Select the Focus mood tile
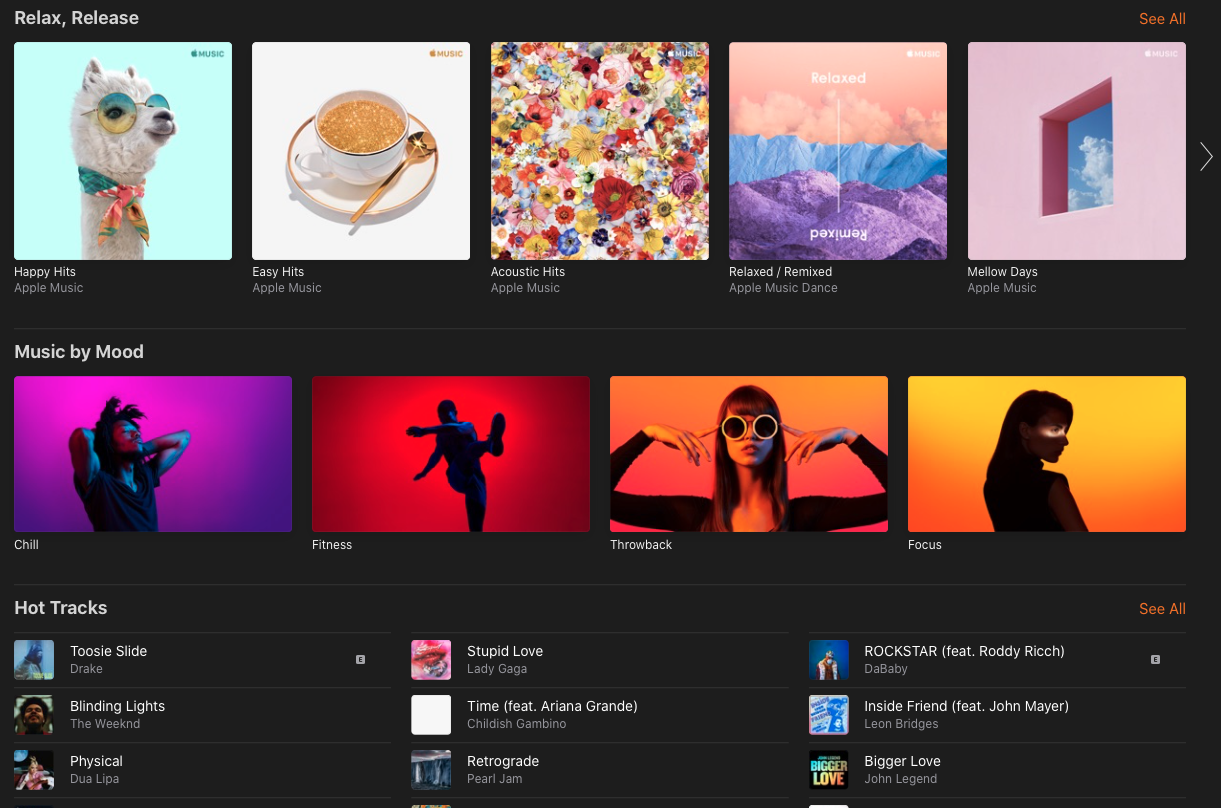 1046,453
